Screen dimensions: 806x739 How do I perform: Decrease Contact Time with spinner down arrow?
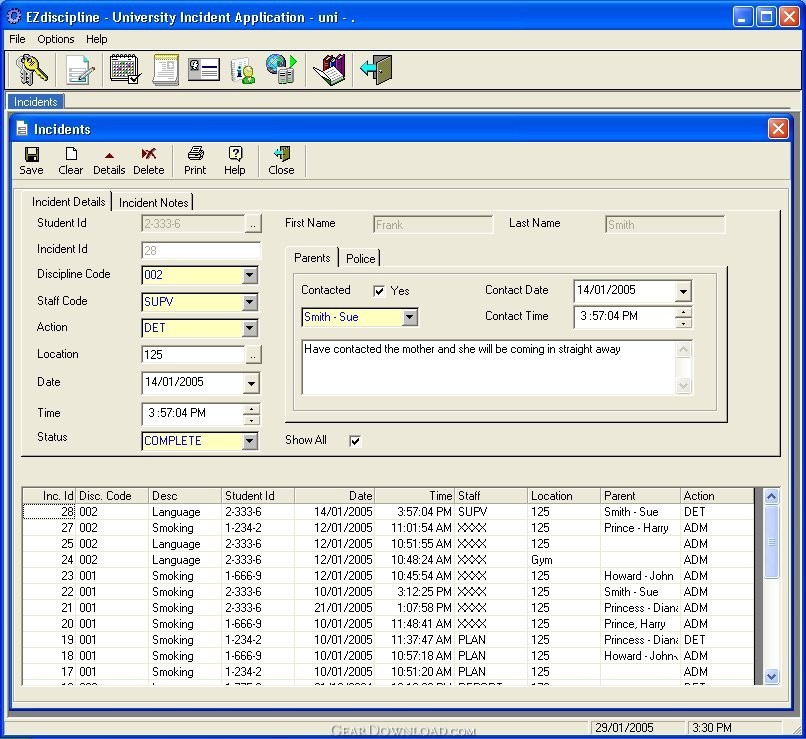[683, 323]
